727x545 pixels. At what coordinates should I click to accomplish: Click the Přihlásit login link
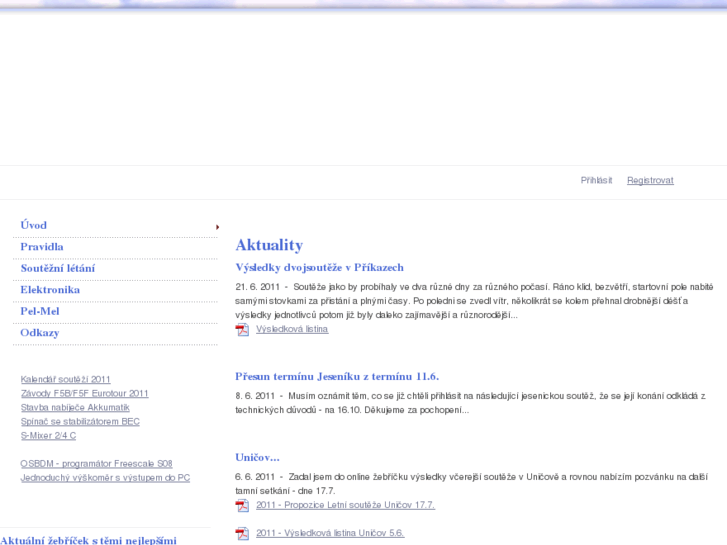pos(596,180)
